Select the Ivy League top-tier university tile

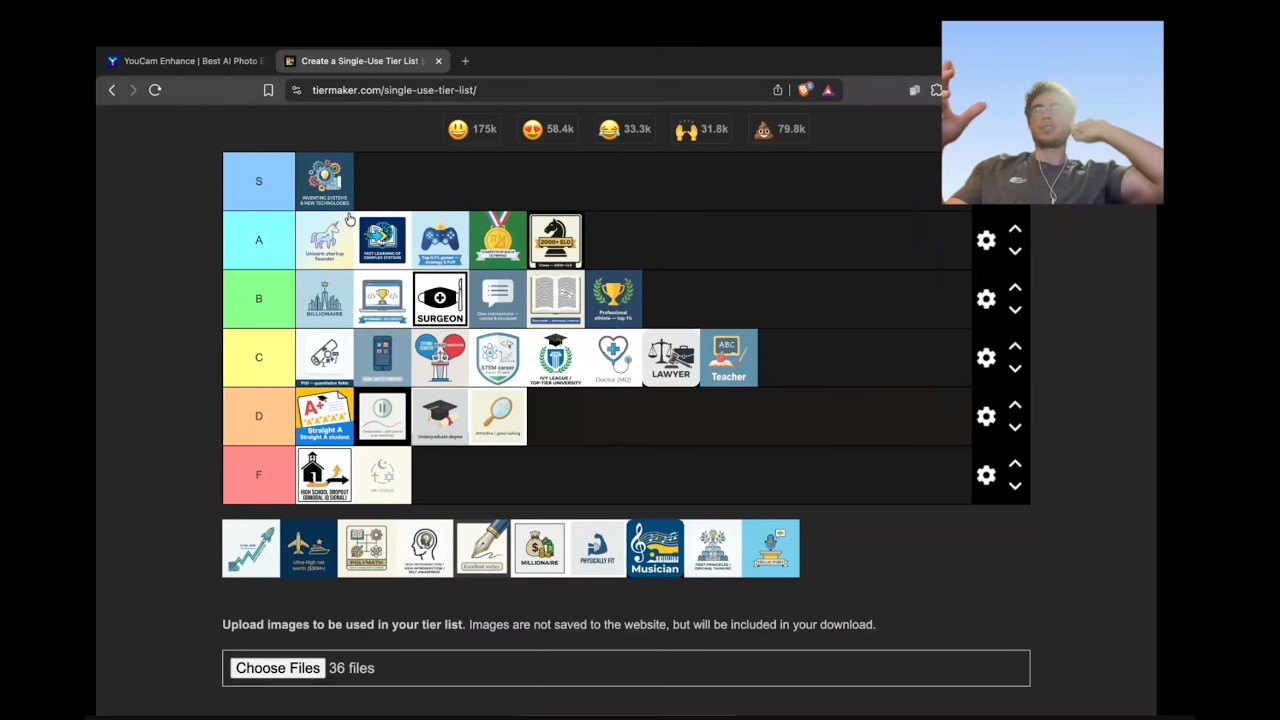click(x=556, y=357)
